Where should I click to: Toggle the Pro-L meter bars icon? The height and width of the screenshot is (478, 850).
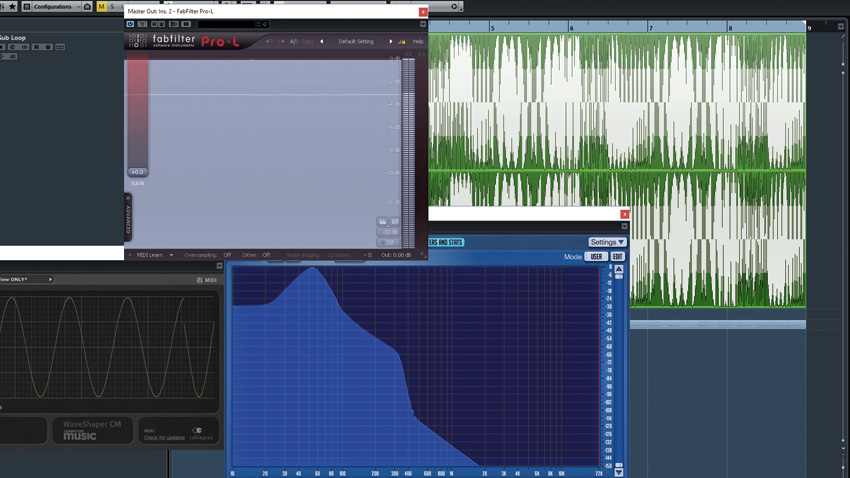click(x=395, y=221)
